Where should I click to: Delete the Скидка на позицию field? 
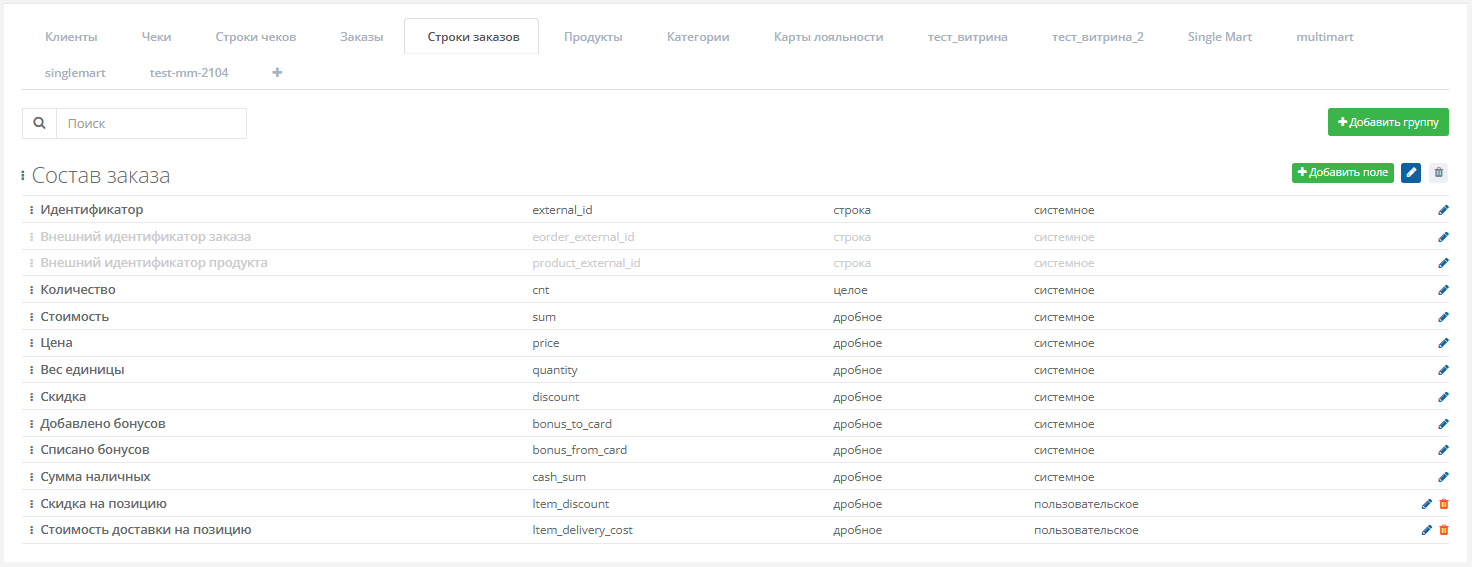[1444, 504]
